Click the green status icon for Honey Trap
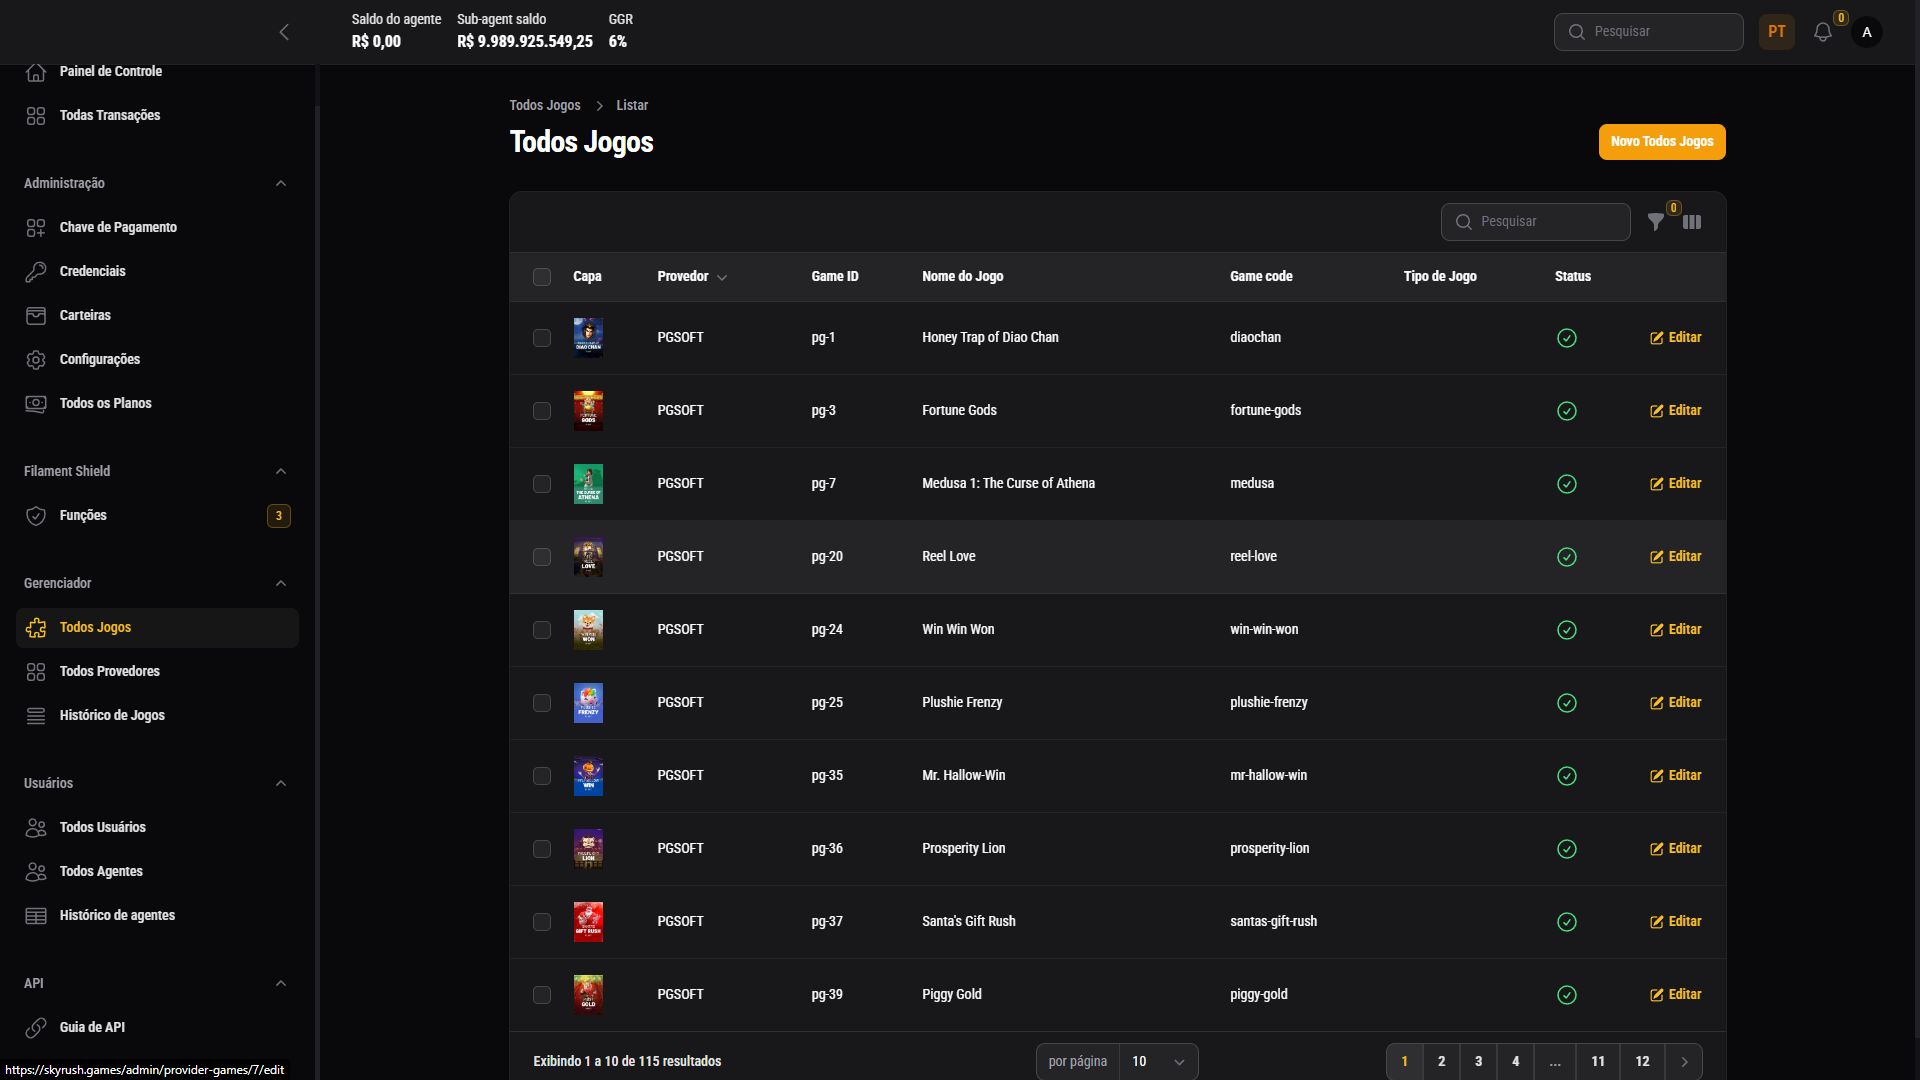Image resolution: width=1920 pixels, height=1080 pixels. (1567, 338)
